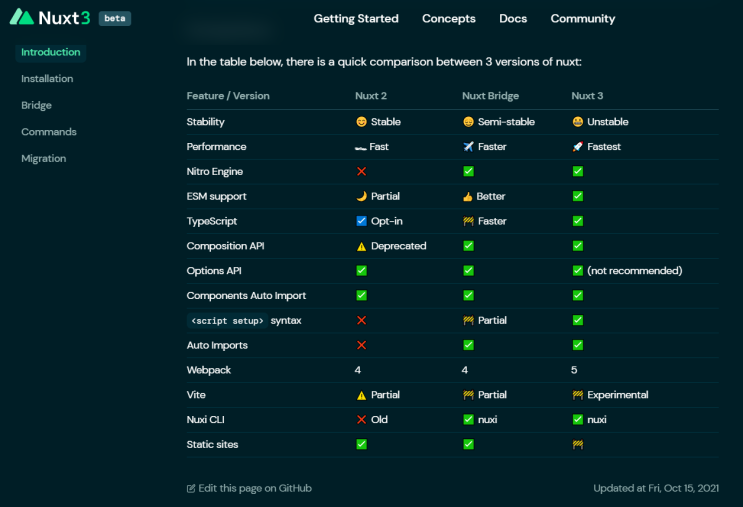Click construction icon next to Experimental
The height and width of the screenshot is (507, 743).
click(578, 395)
